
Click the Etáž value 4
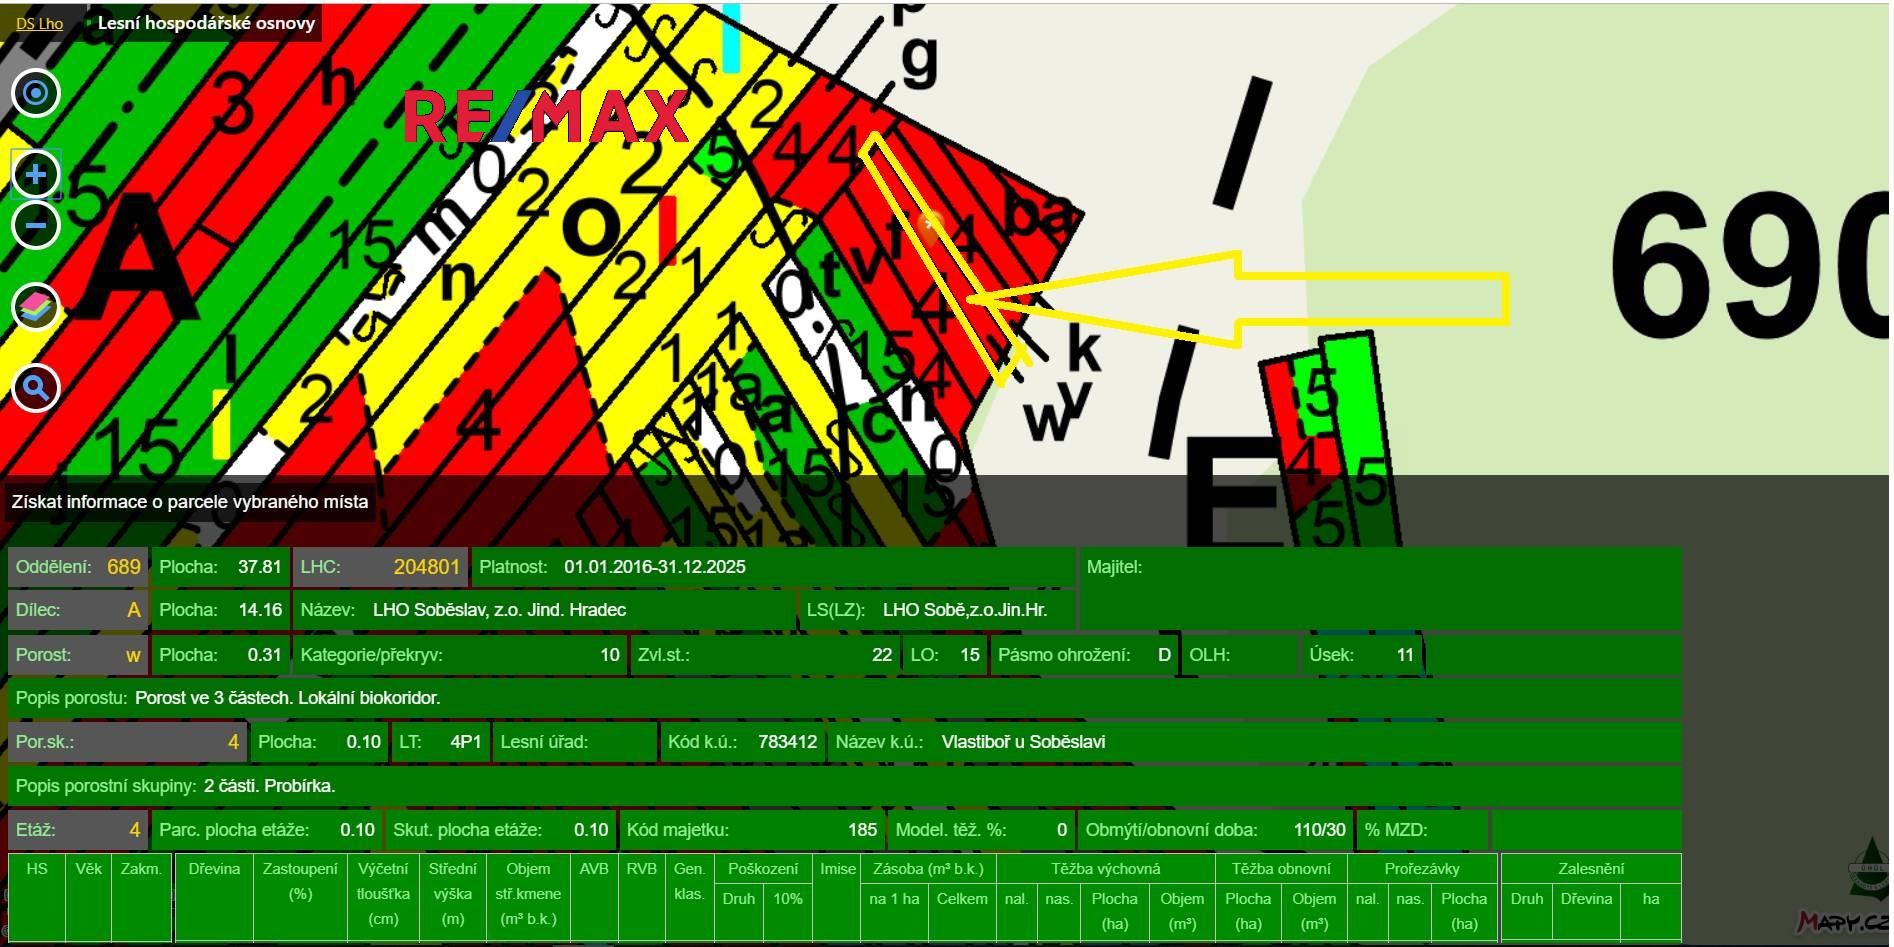coord(135,830)
